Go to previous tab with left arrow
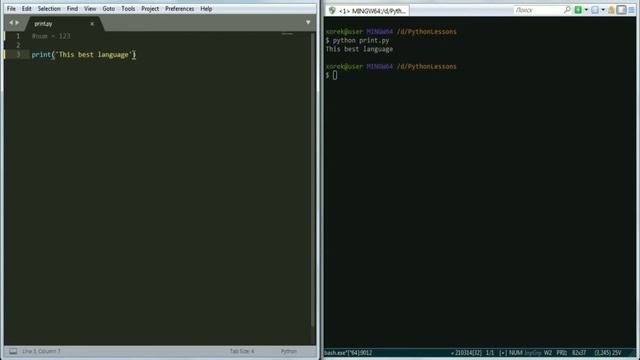Image resolution: width=640 pixels, height=360 pixels. point(11,23)
